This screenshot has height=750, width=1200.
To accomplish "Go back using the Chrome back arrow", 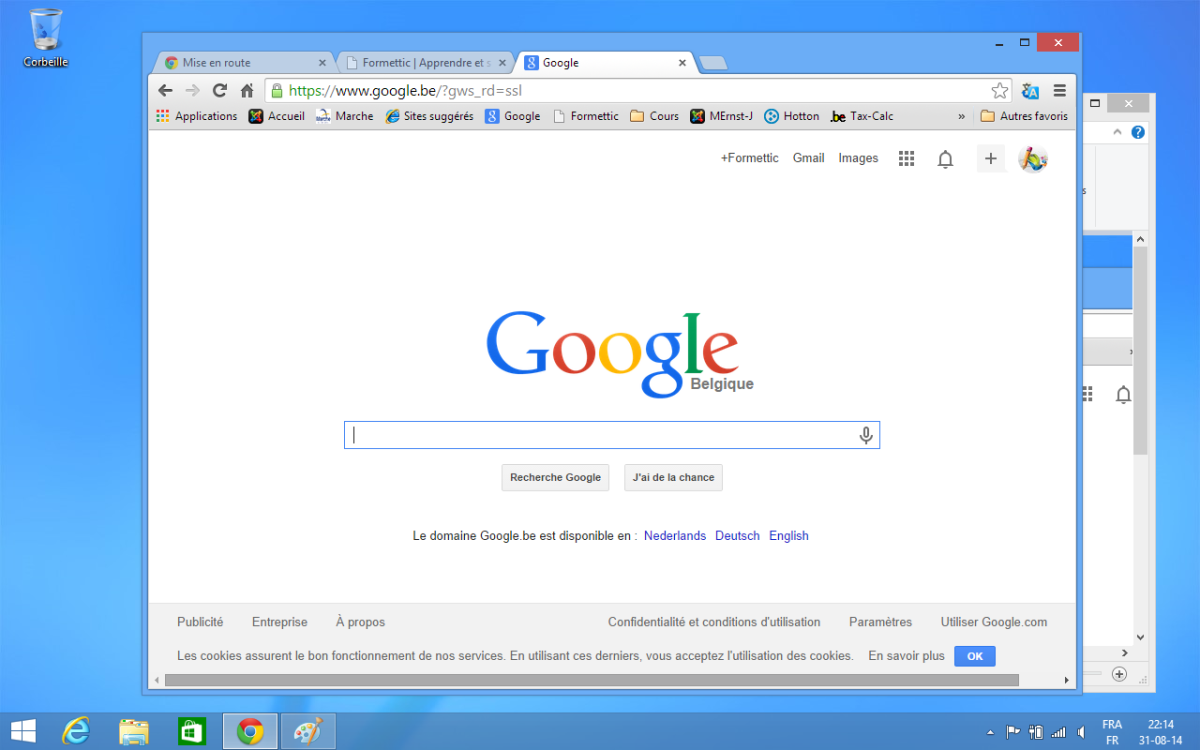I will tap(166, 90).
